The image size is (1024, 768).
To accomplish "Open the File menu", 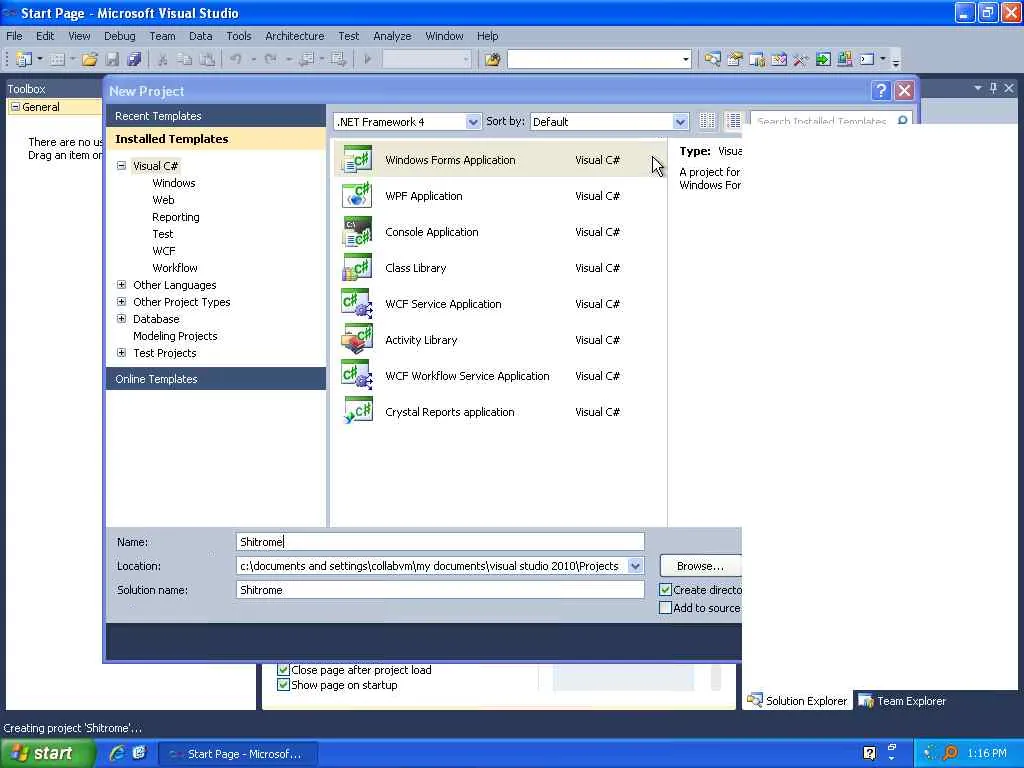I will coord(14,36).
